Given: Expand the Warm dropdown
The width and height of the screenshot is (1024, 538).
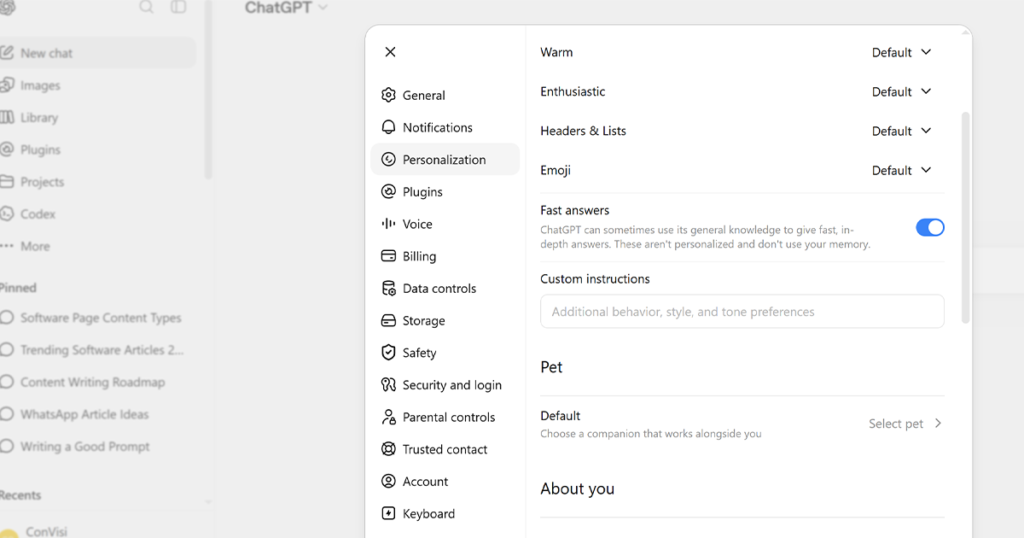Looking at the screenshot, I should point(901,52).
